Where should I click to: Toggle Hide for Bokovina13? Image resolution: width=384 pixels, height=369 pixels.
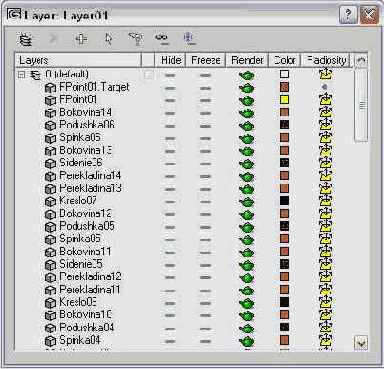[x=170, y=152]
